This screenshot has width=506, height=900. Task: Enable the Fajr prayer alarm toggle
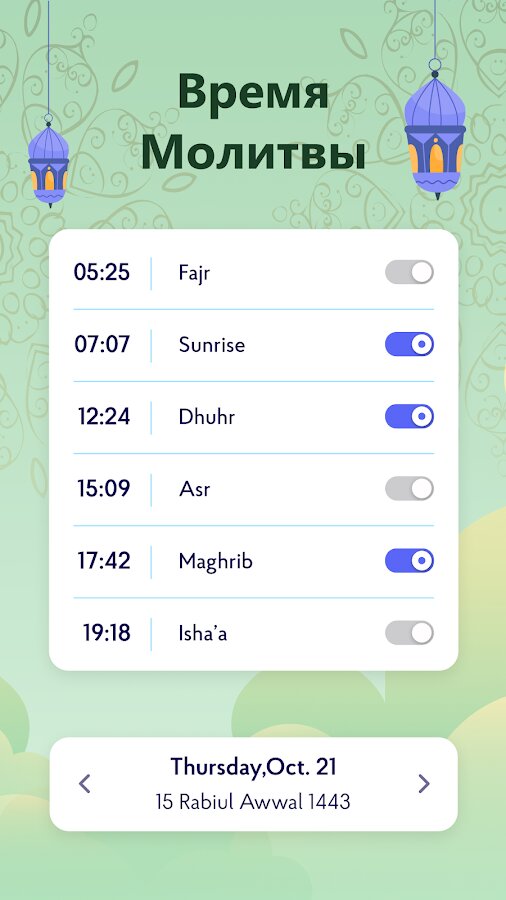[x=409, y=272]
